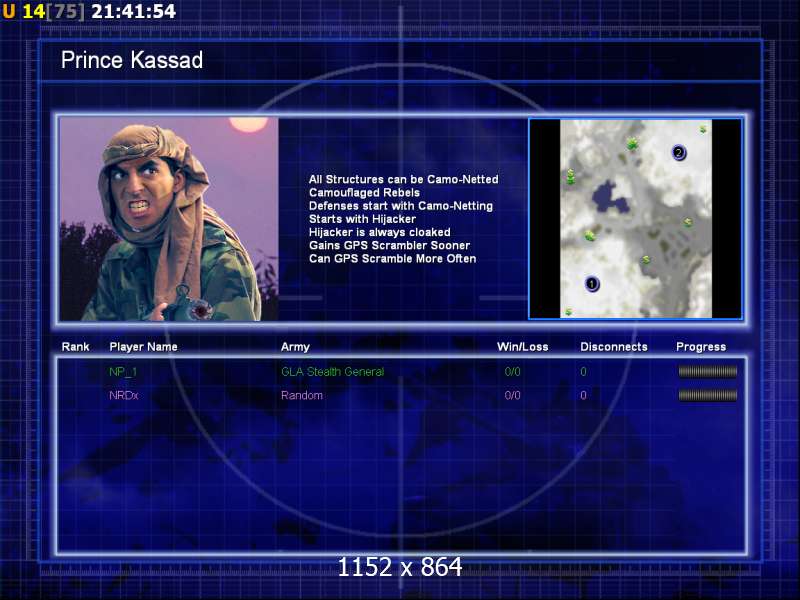Click 'All Structures can be Camo-Netted' line

(404, 179)
